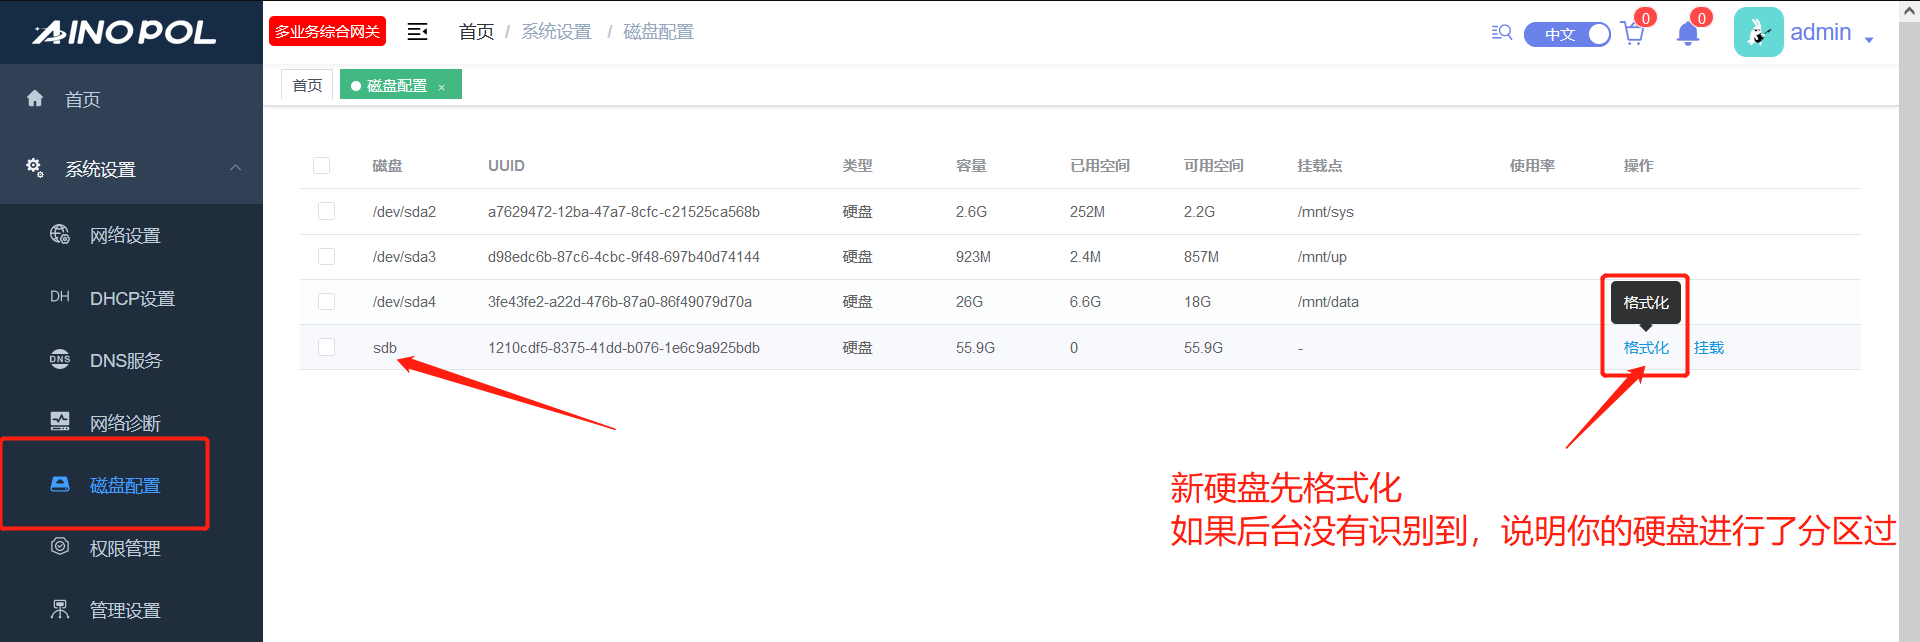Open the notifications bell icon
Image resolution: width=1920 pixels, height=642 pixels.
pos(1688,34)
